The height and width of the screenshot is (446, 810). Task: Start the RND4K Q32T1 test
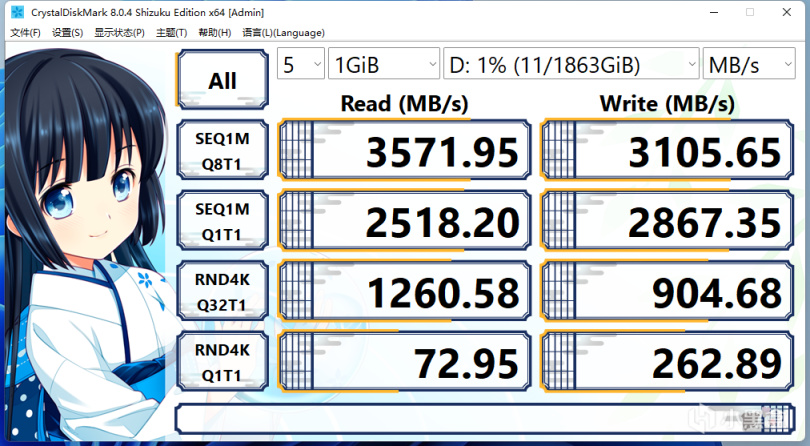click(x=223, y=291)
